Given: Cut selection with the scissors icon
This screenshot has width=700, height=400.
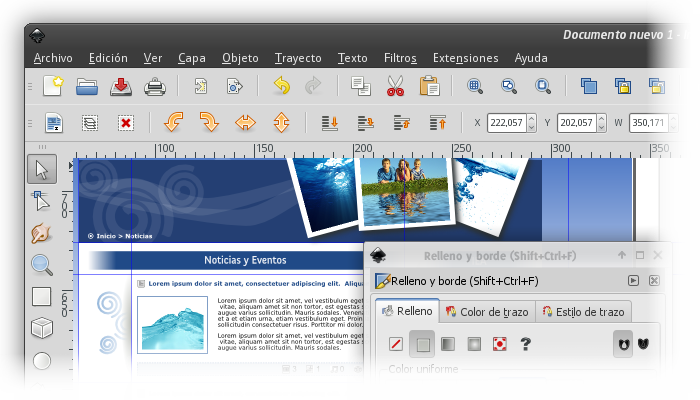Looking at the screenshot, I should point(396,86).
